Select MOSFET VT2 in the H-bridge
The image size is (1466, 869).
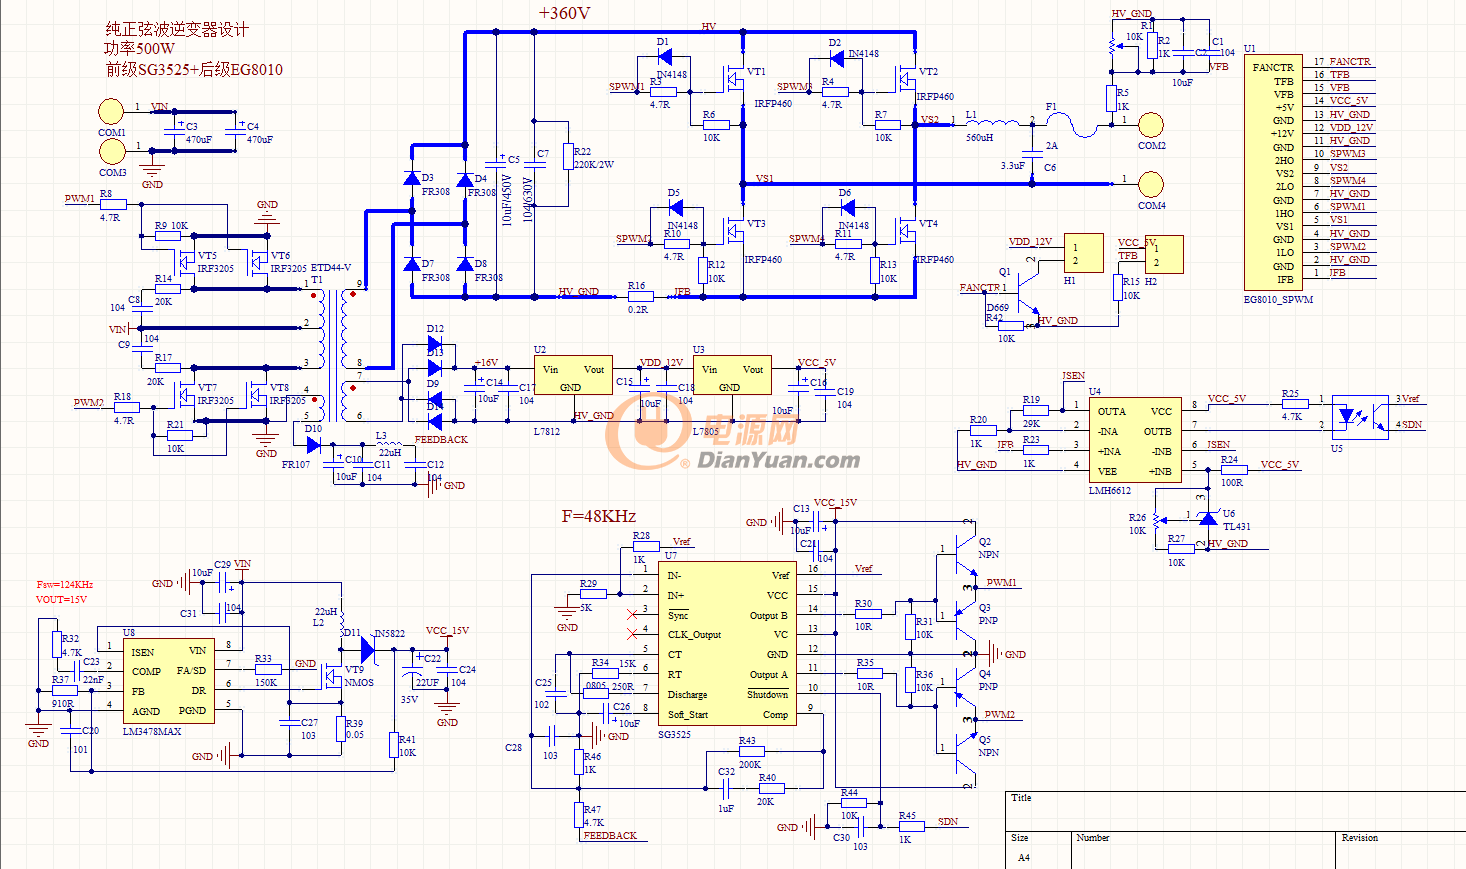point(907,79)
